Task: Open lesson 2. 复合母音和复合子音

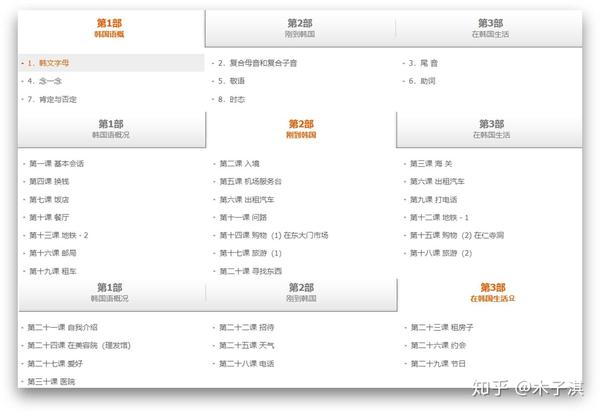Action: pos(257,63)
